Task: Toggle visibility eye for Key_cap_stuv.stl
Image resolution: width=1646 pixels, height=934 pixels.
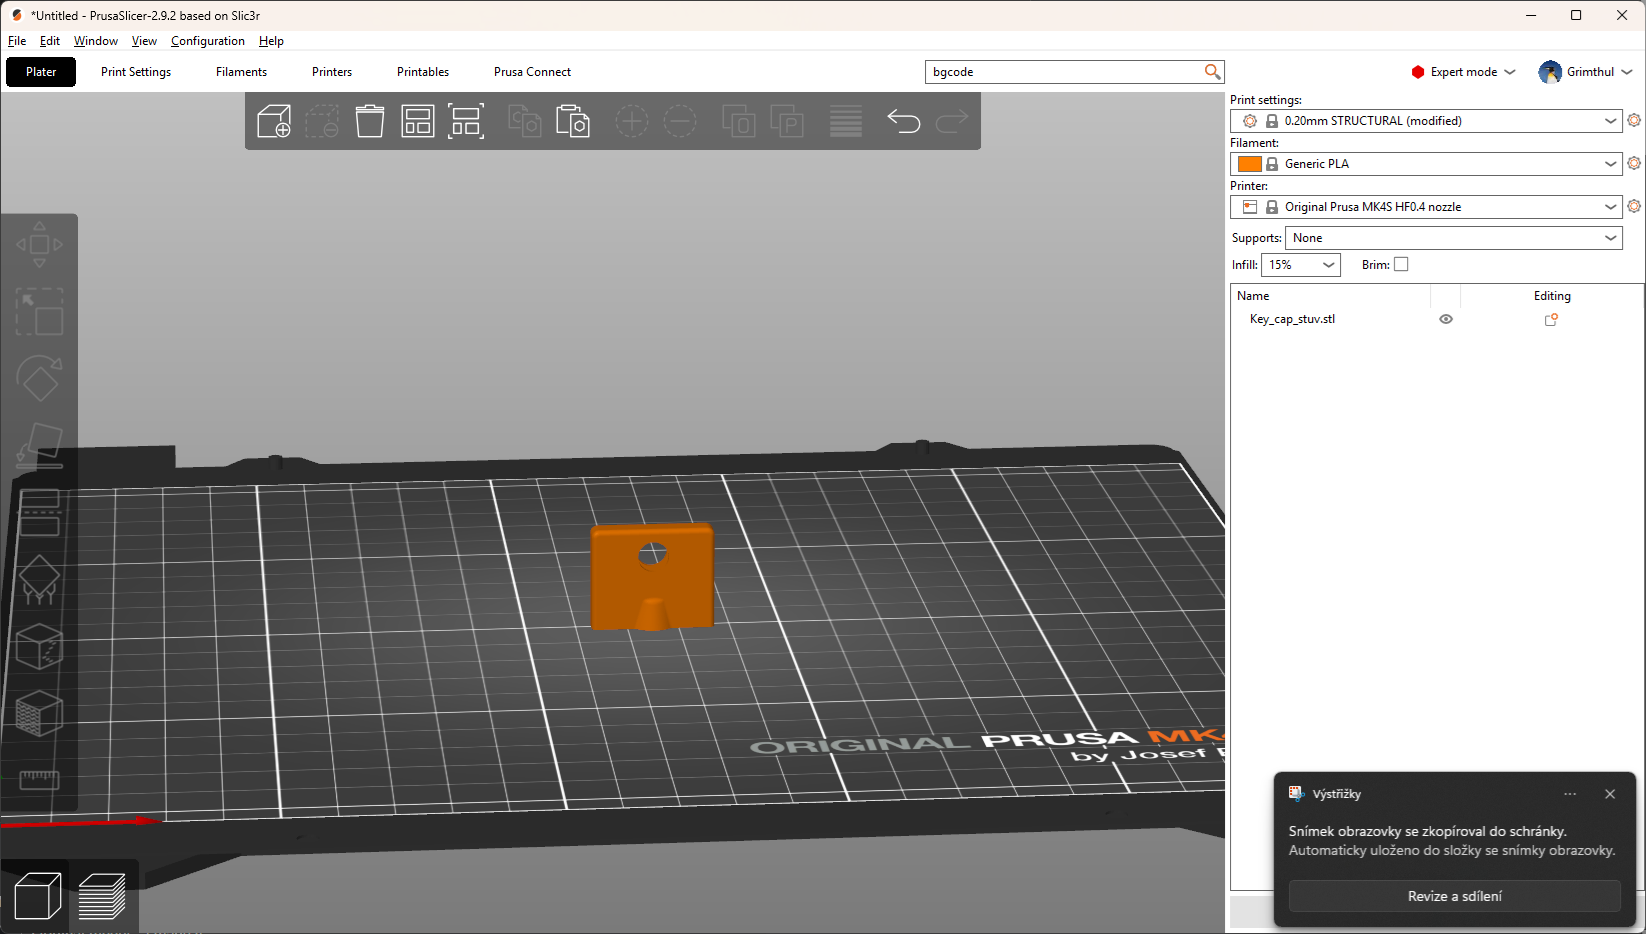Action: coord(1446,320)
